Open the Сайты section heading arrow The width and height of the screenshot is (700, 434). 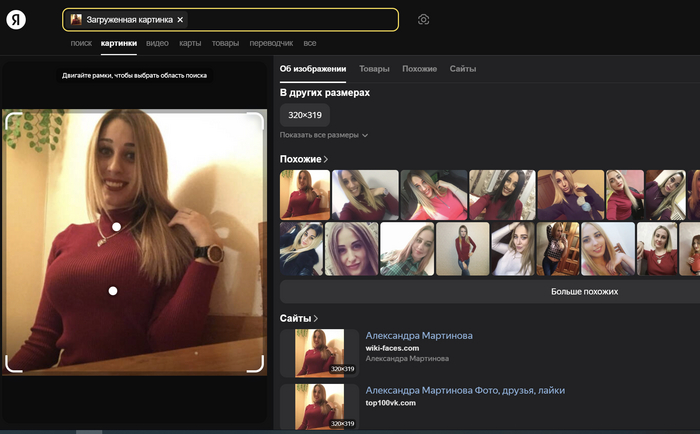click(316, 318)
